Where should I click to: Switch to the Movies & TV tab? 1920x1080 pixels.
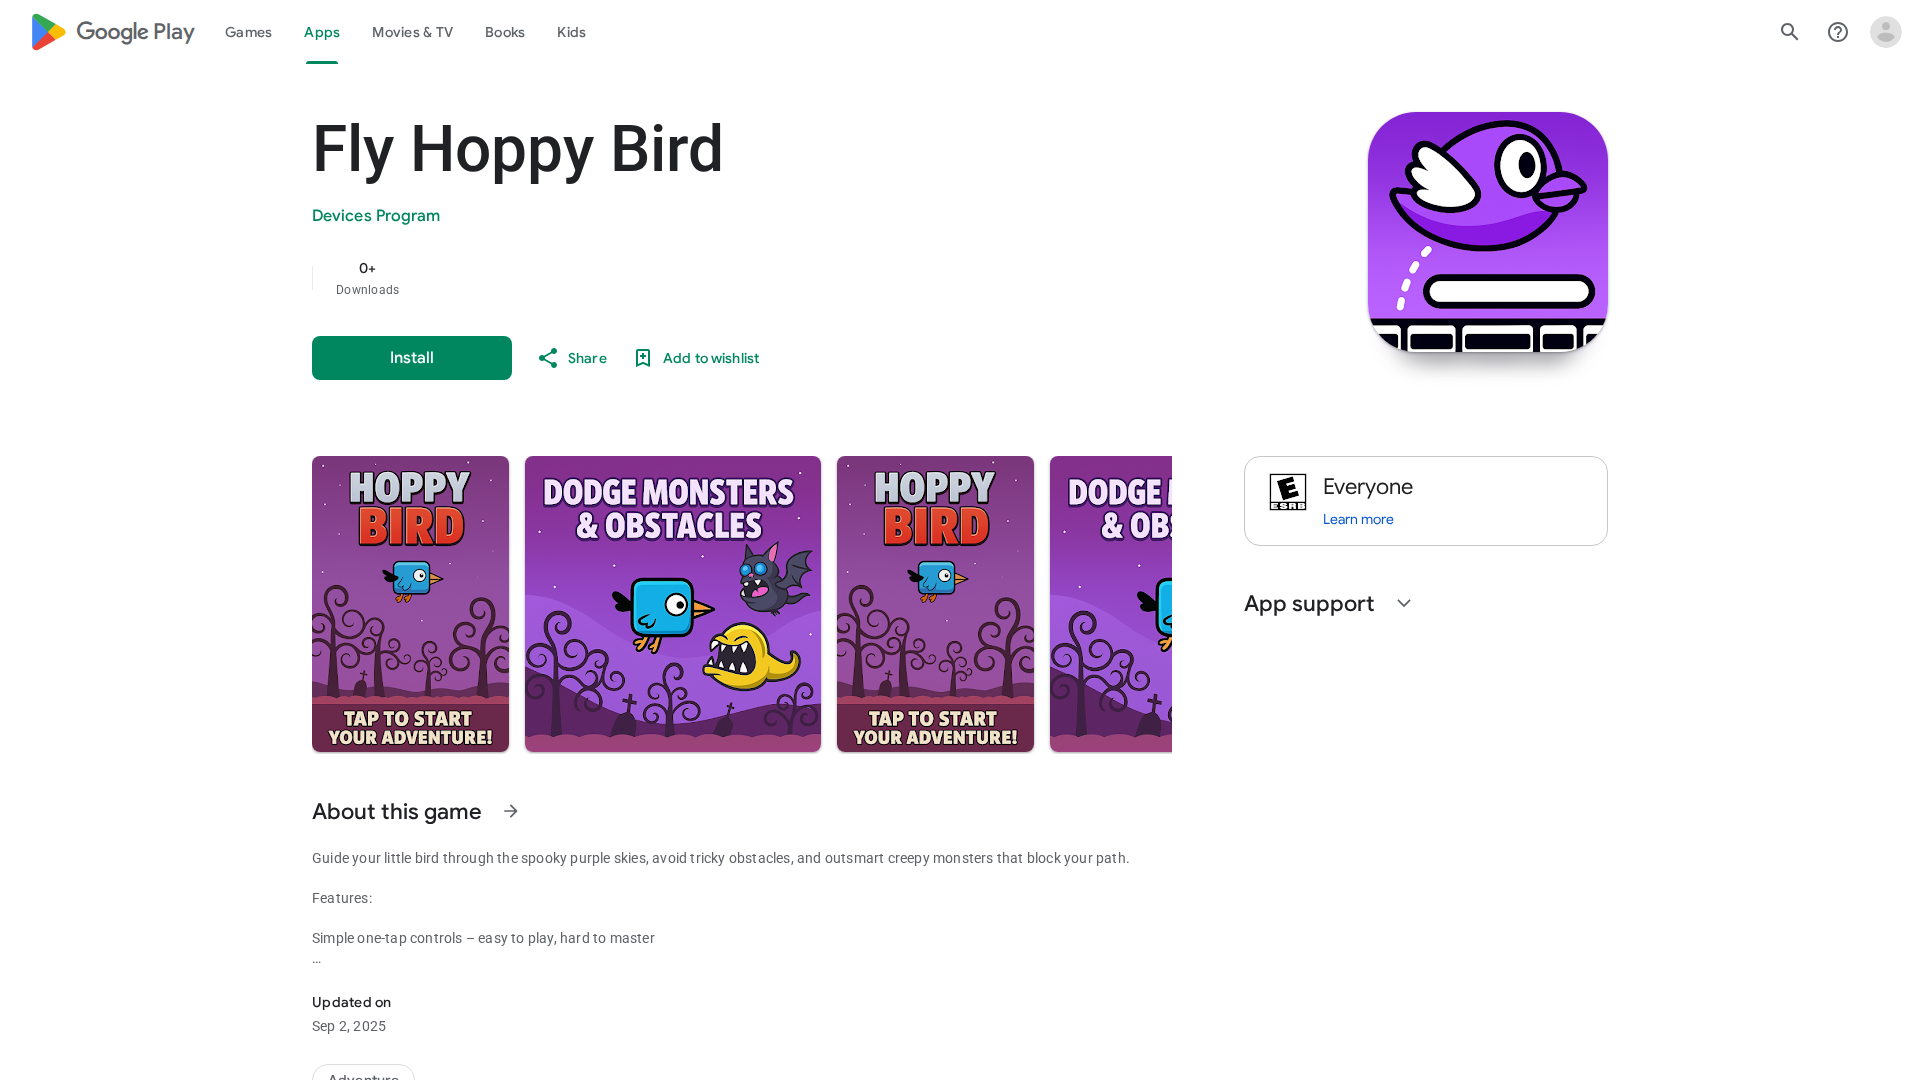point(412,32)
